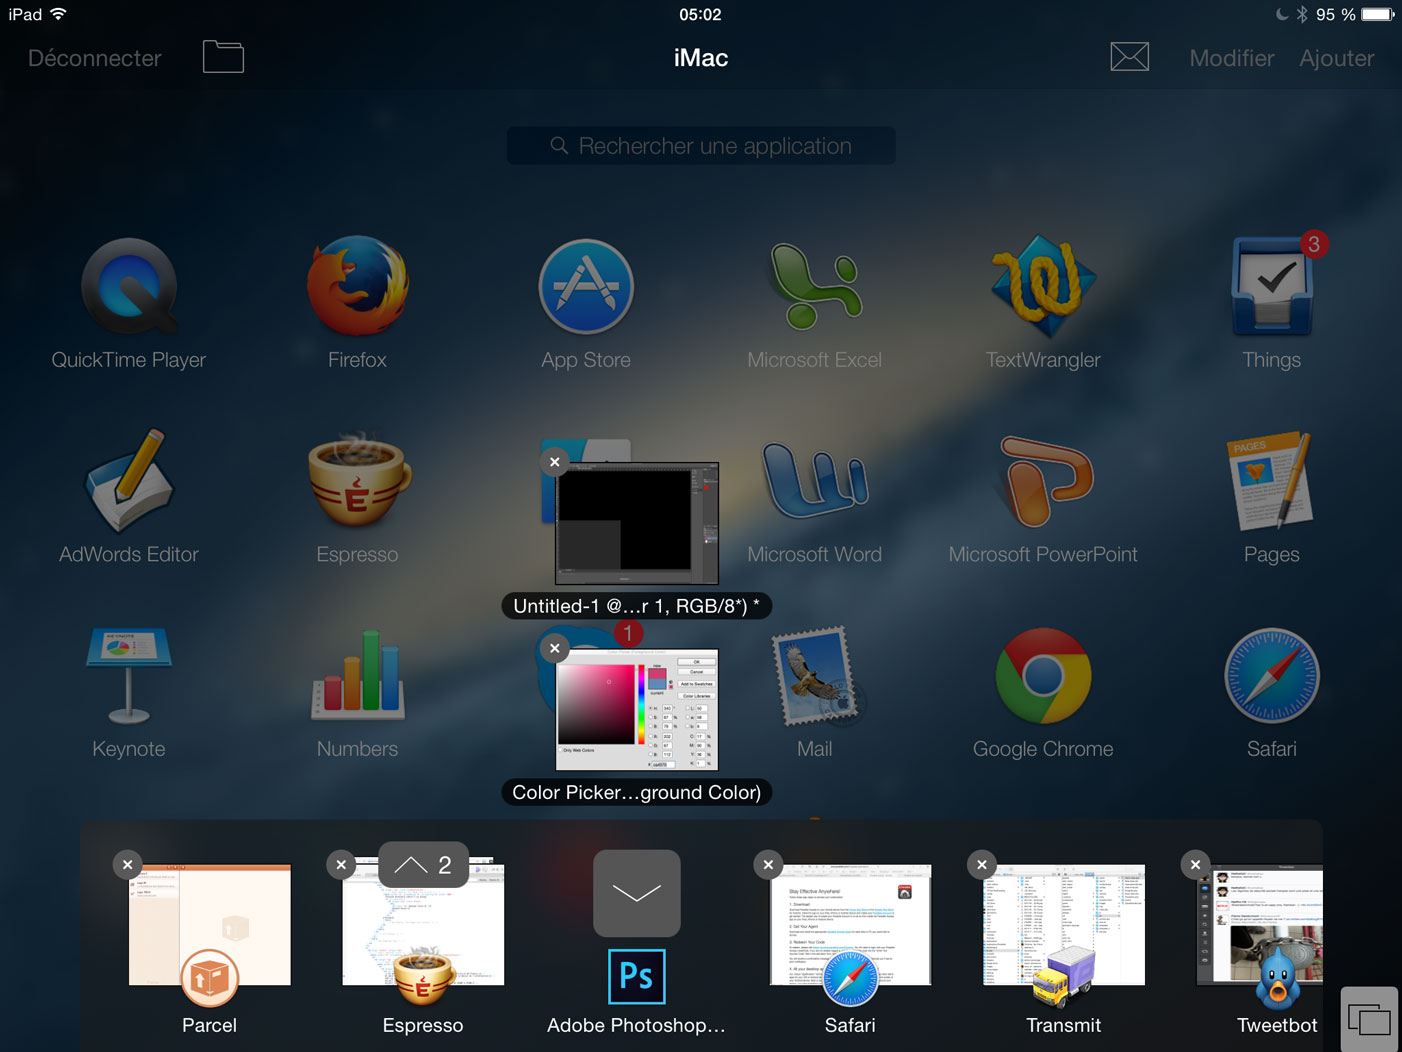This screenshot has height=1052, width=1402.
Task: Open Keynote app
Action: pos(129,676)
